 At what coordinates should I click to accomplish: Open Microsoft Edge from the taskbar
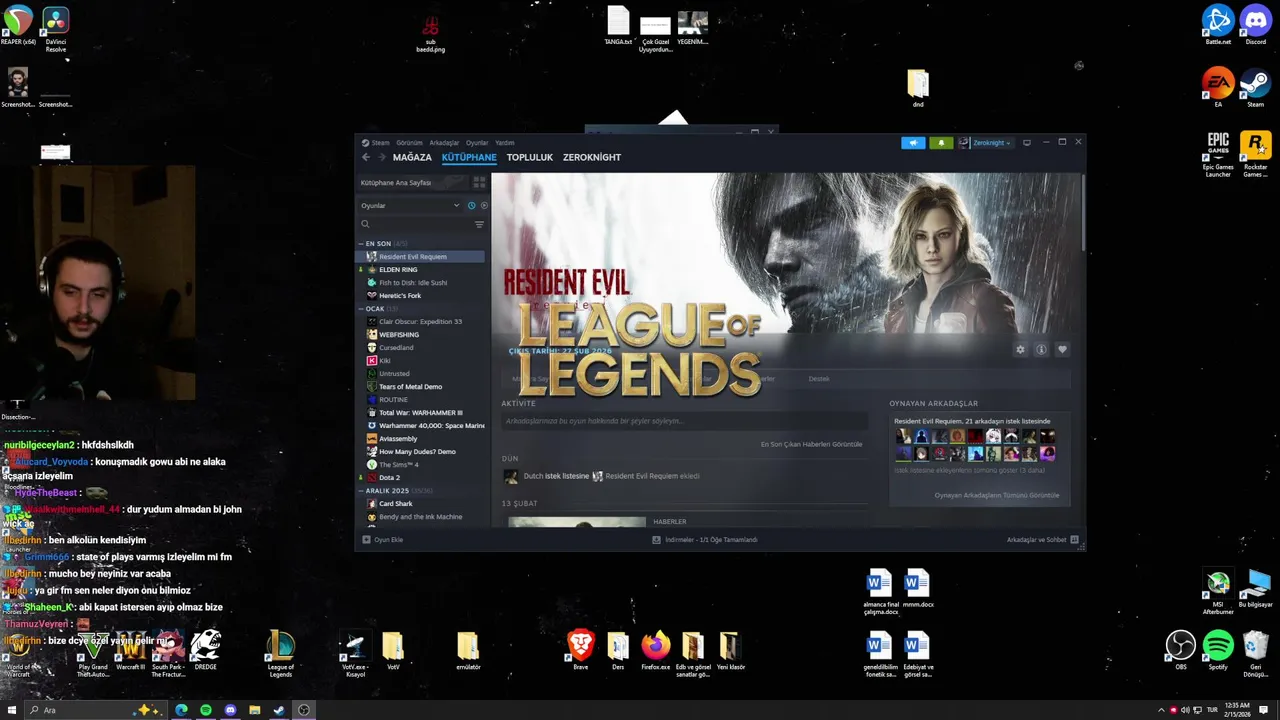[181, 710]
